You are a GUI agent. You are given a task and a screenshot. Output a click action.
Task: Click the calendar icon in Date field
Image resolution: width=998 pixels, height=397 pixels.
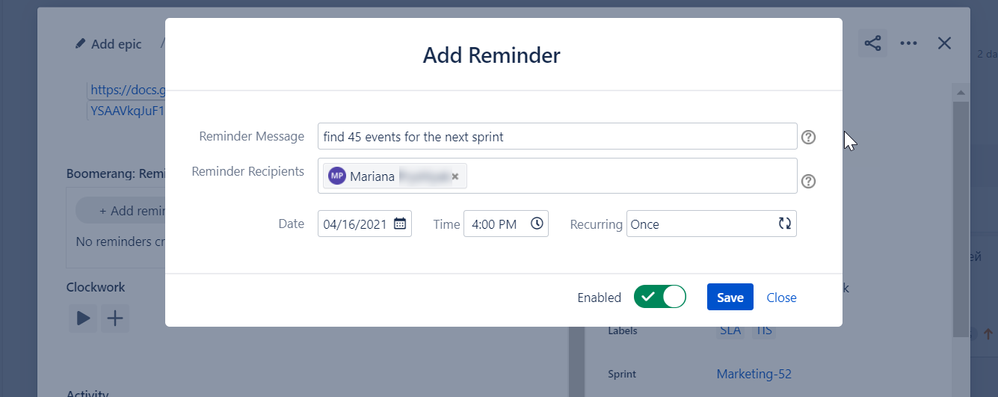pos(400,223)
